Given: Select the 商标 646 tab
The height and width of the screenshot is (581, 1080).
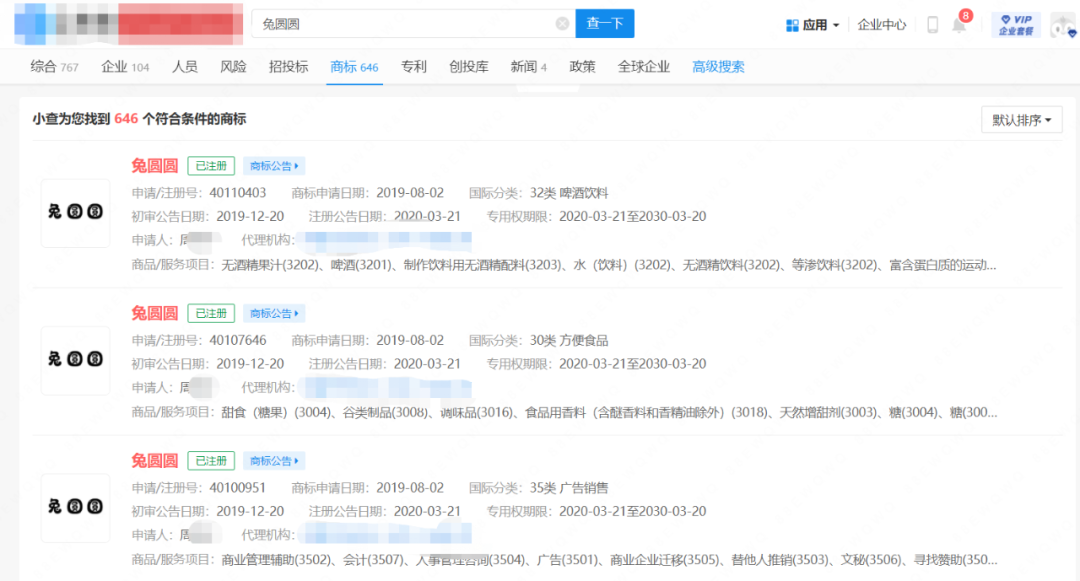Looking at the screenshot, I should click(x=354, y=67).
